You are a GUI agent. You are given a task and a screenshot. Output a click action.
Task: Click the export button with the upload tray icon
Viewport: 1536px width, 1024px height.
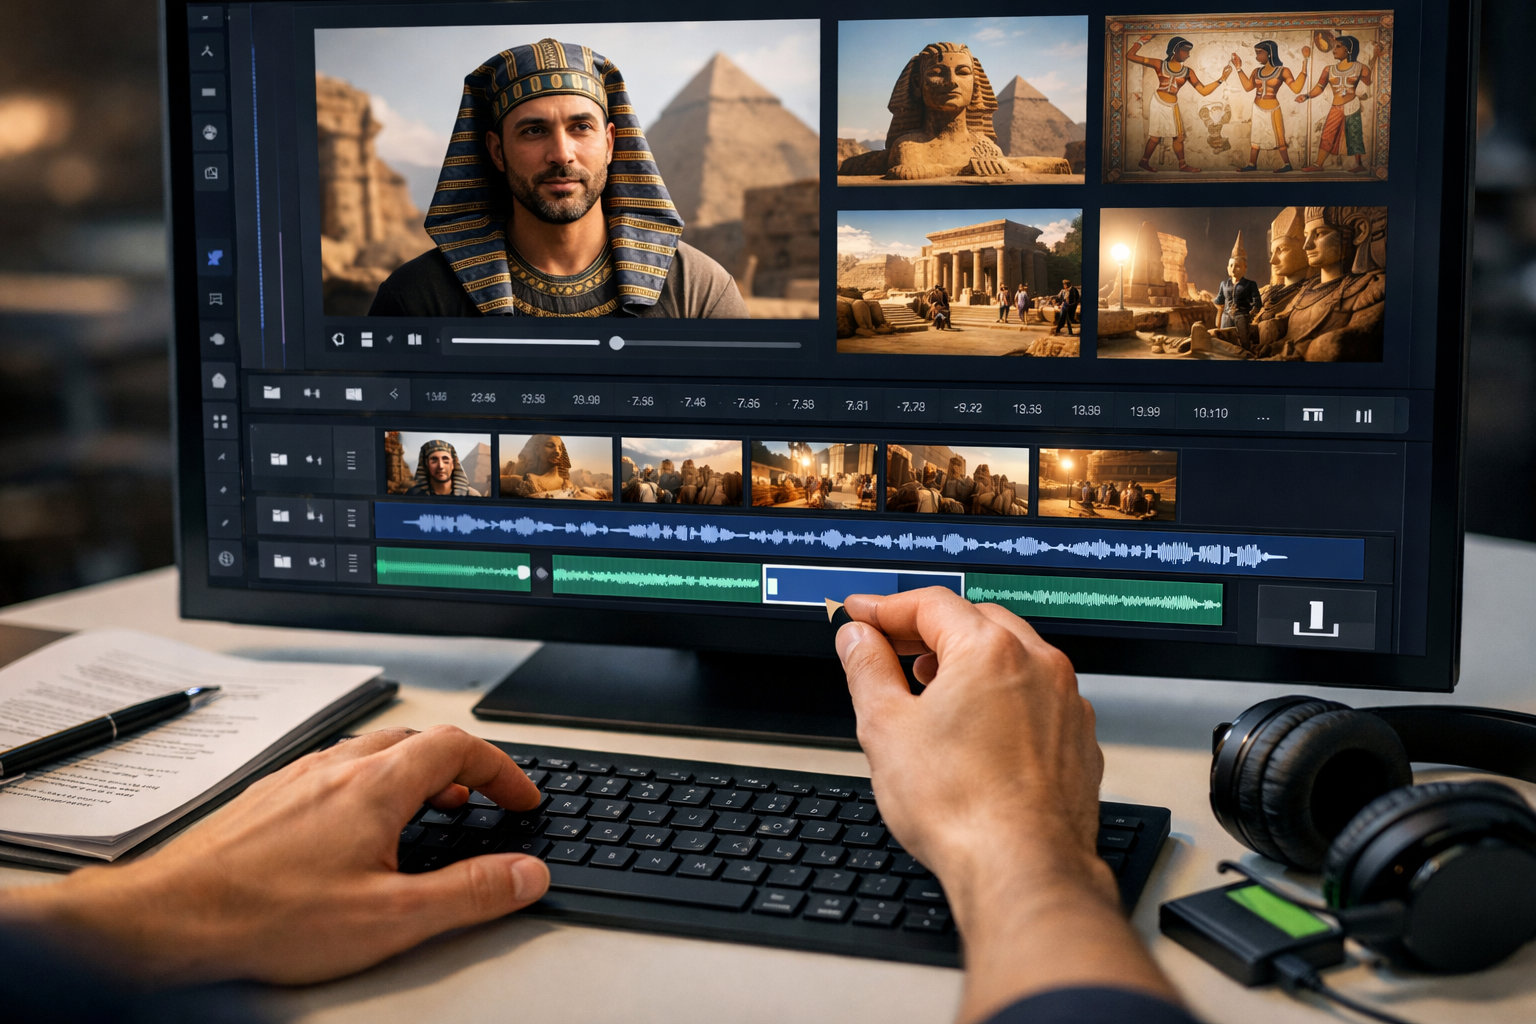[x=1316, y=618]
